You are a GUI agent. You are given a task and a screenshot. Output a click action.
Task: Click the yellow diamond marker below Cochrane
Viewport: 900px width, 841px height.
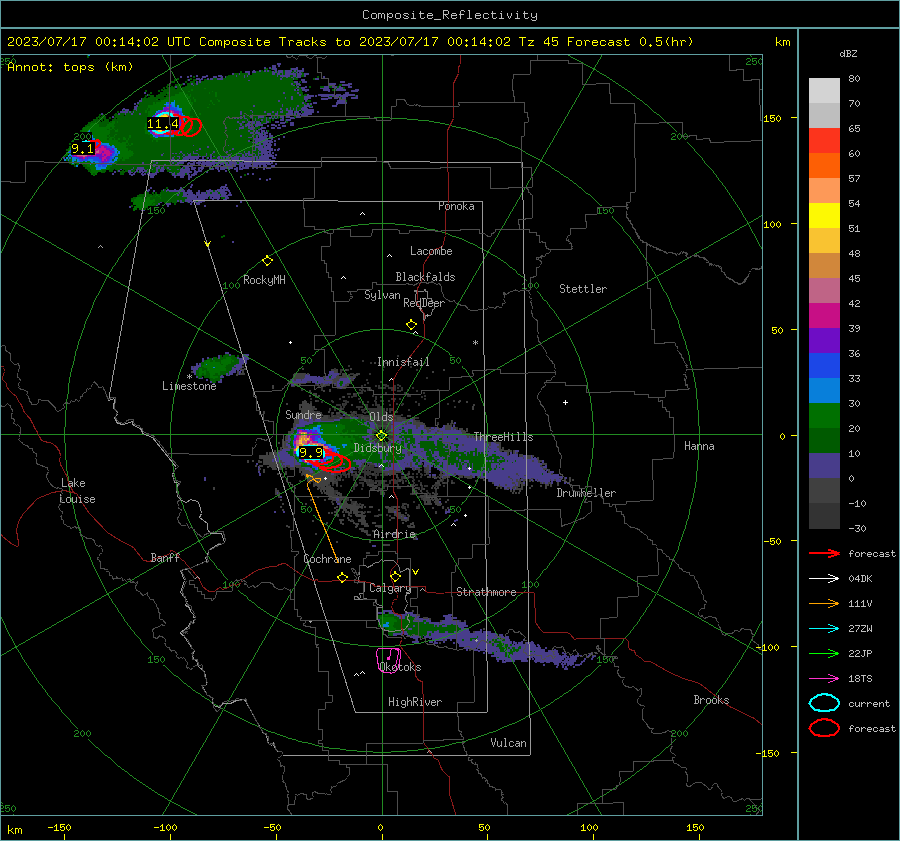pyautogui.click(x=342, y=577)
